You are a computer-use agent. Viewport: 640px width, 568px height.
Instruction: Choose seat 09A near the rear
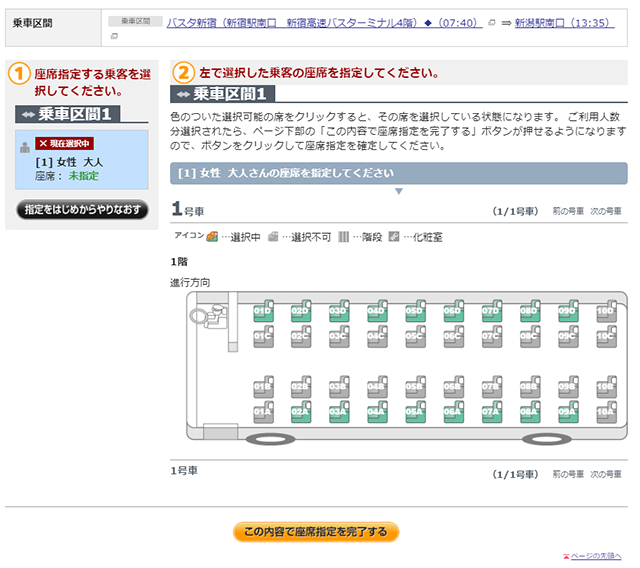[567, 411]
